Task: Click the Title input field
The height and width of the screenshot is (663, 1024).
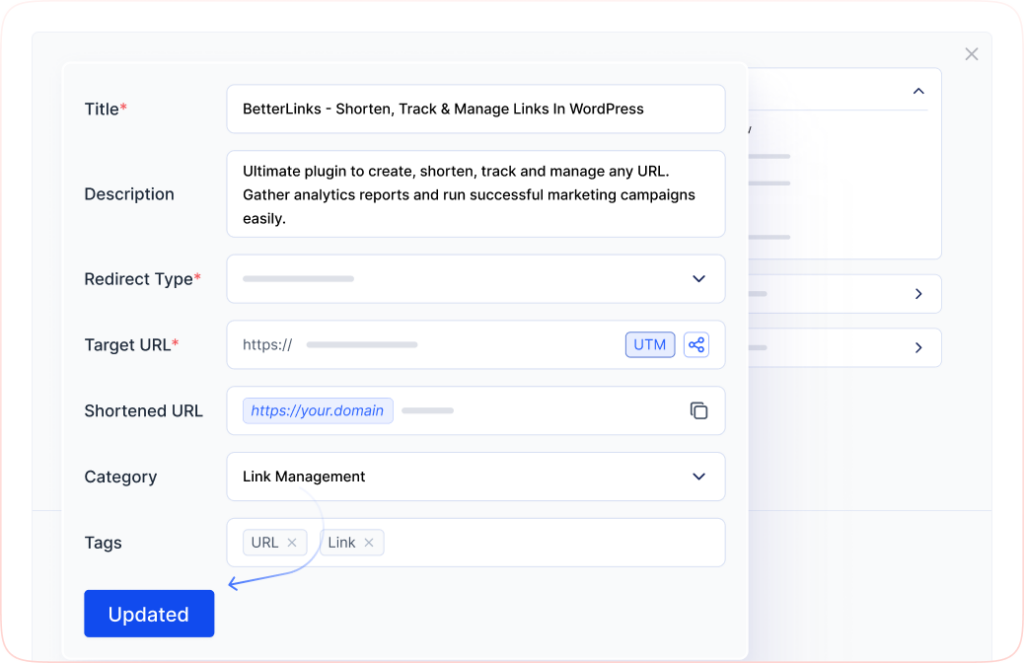Action: click(x=475, y=109)
